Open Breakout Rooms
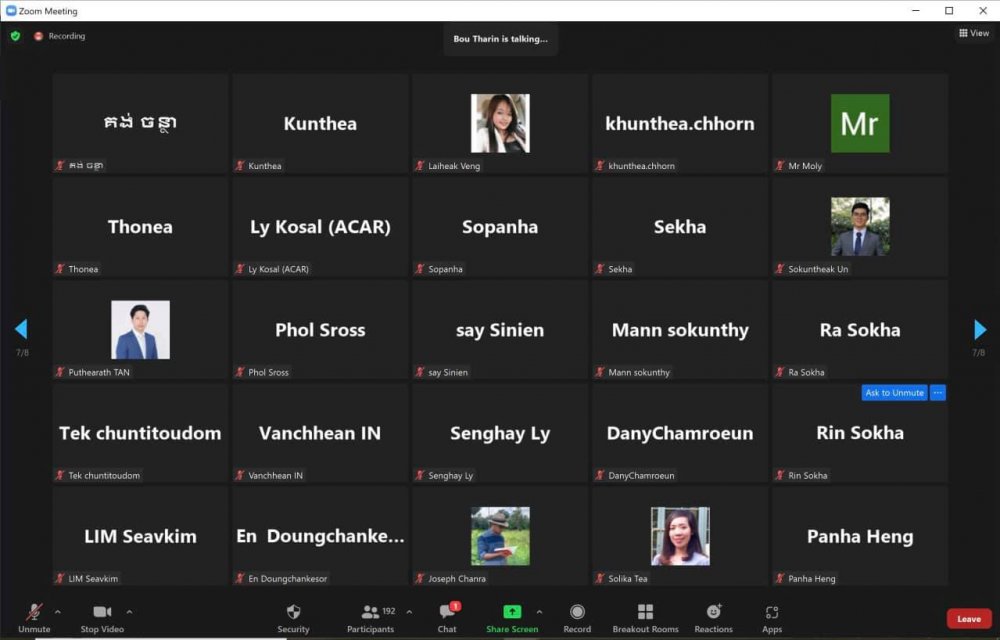This screenshot has width=1000, height=640. [645, 612]
